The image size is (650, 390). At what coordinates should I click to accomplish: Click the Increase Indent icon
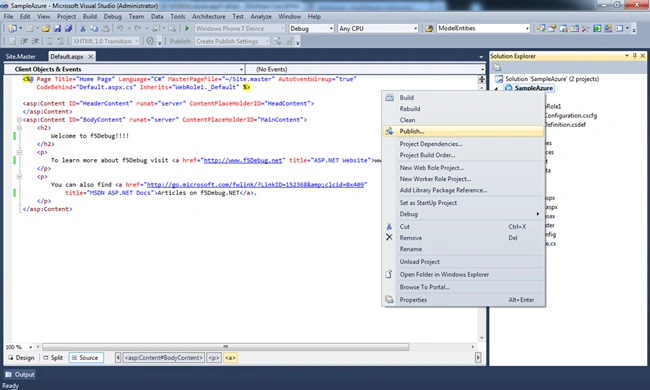(x=35, y=41)
